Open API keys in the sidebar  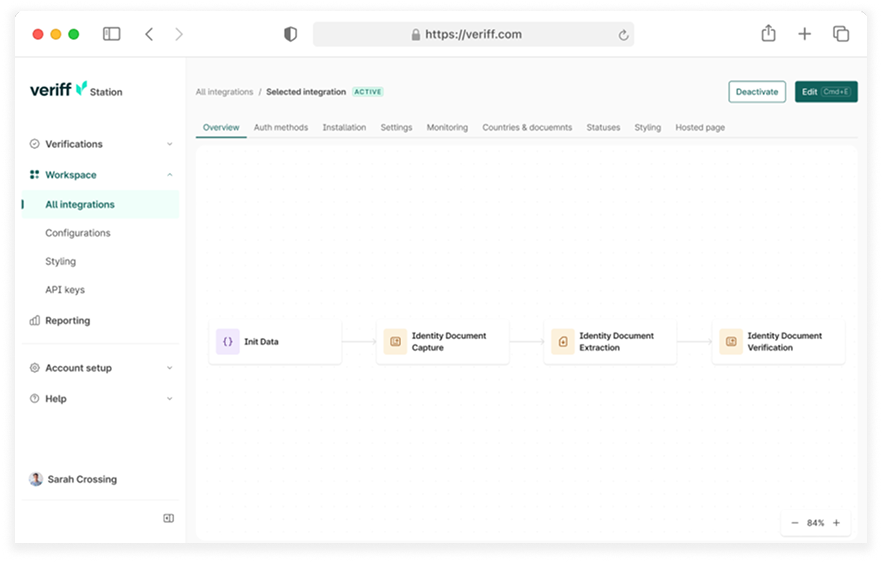(x=65, y=290)
